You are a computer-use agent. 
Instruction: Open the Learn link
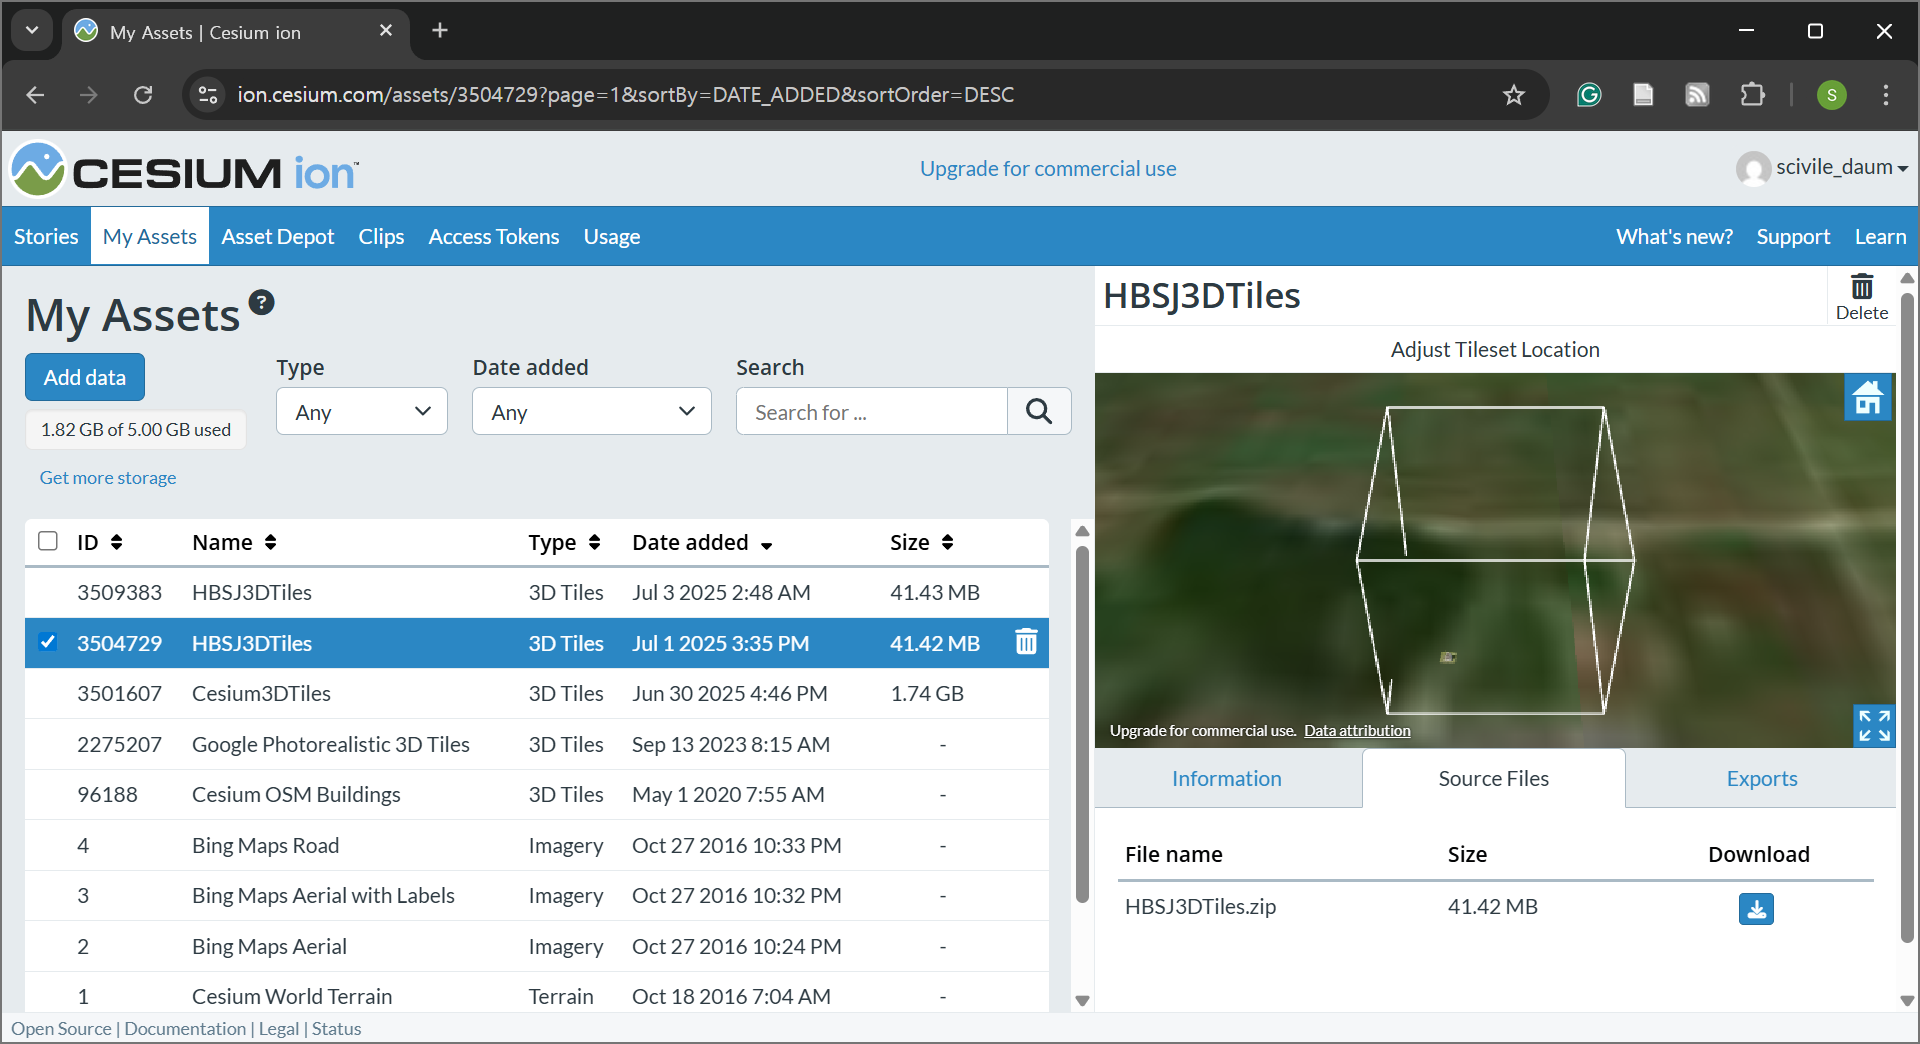pyautogui.click(x=1880, y=236)
